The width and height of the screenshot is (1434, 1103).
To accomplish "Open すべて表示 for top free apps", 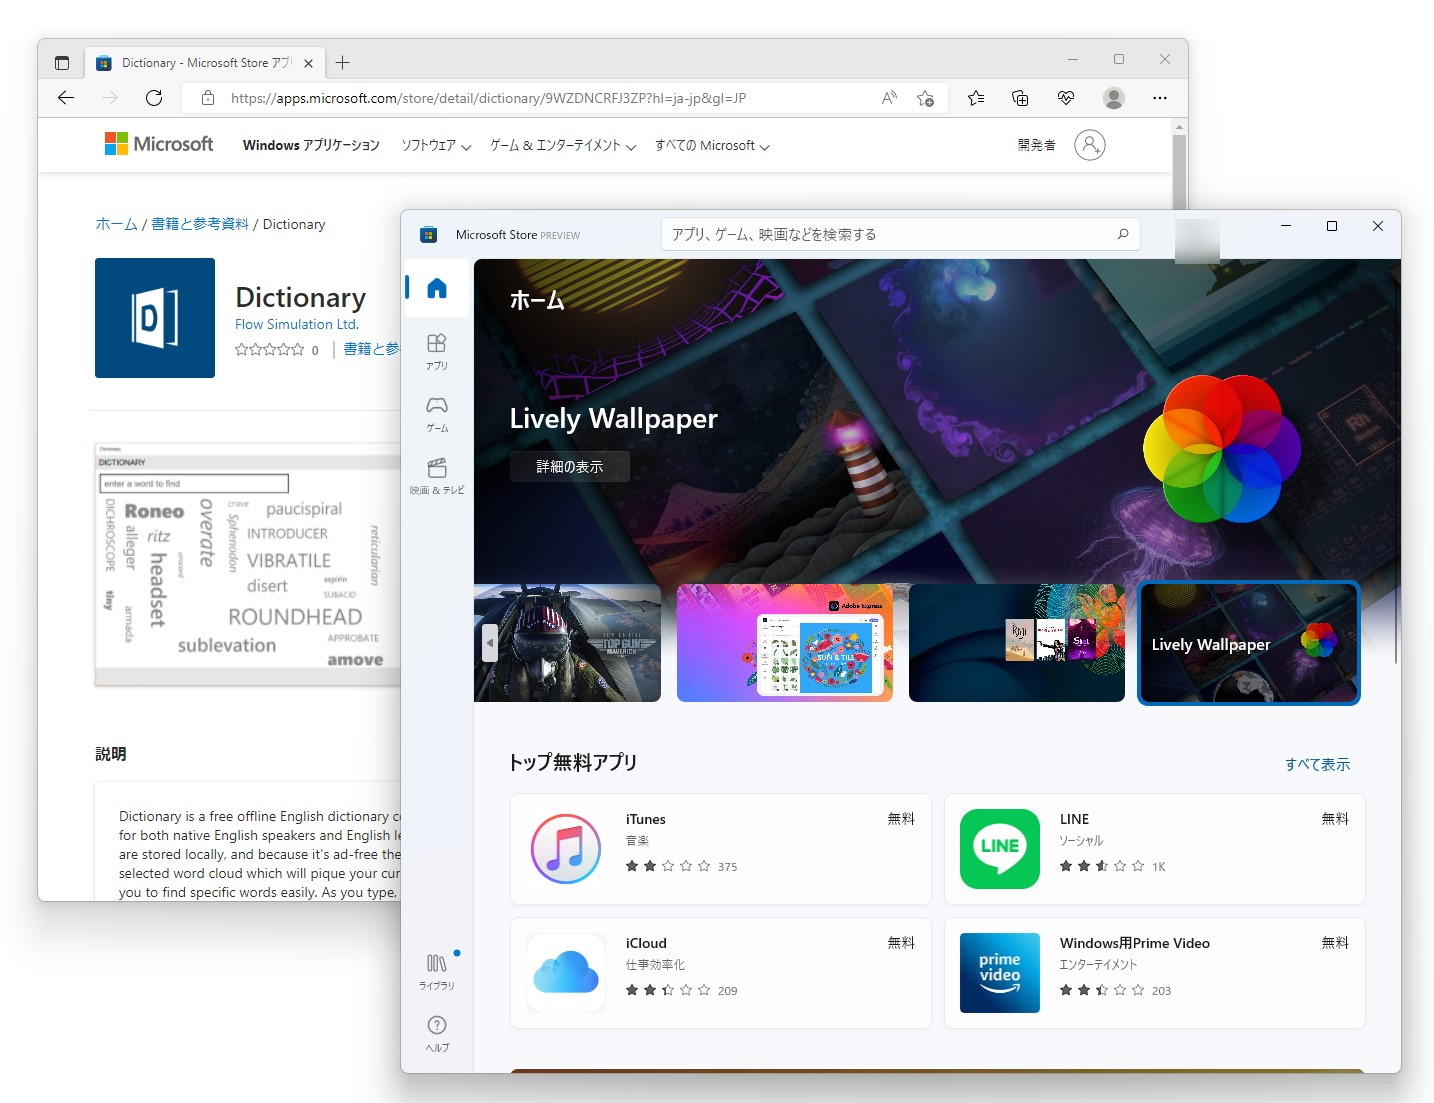I will tap(1317, 763).
